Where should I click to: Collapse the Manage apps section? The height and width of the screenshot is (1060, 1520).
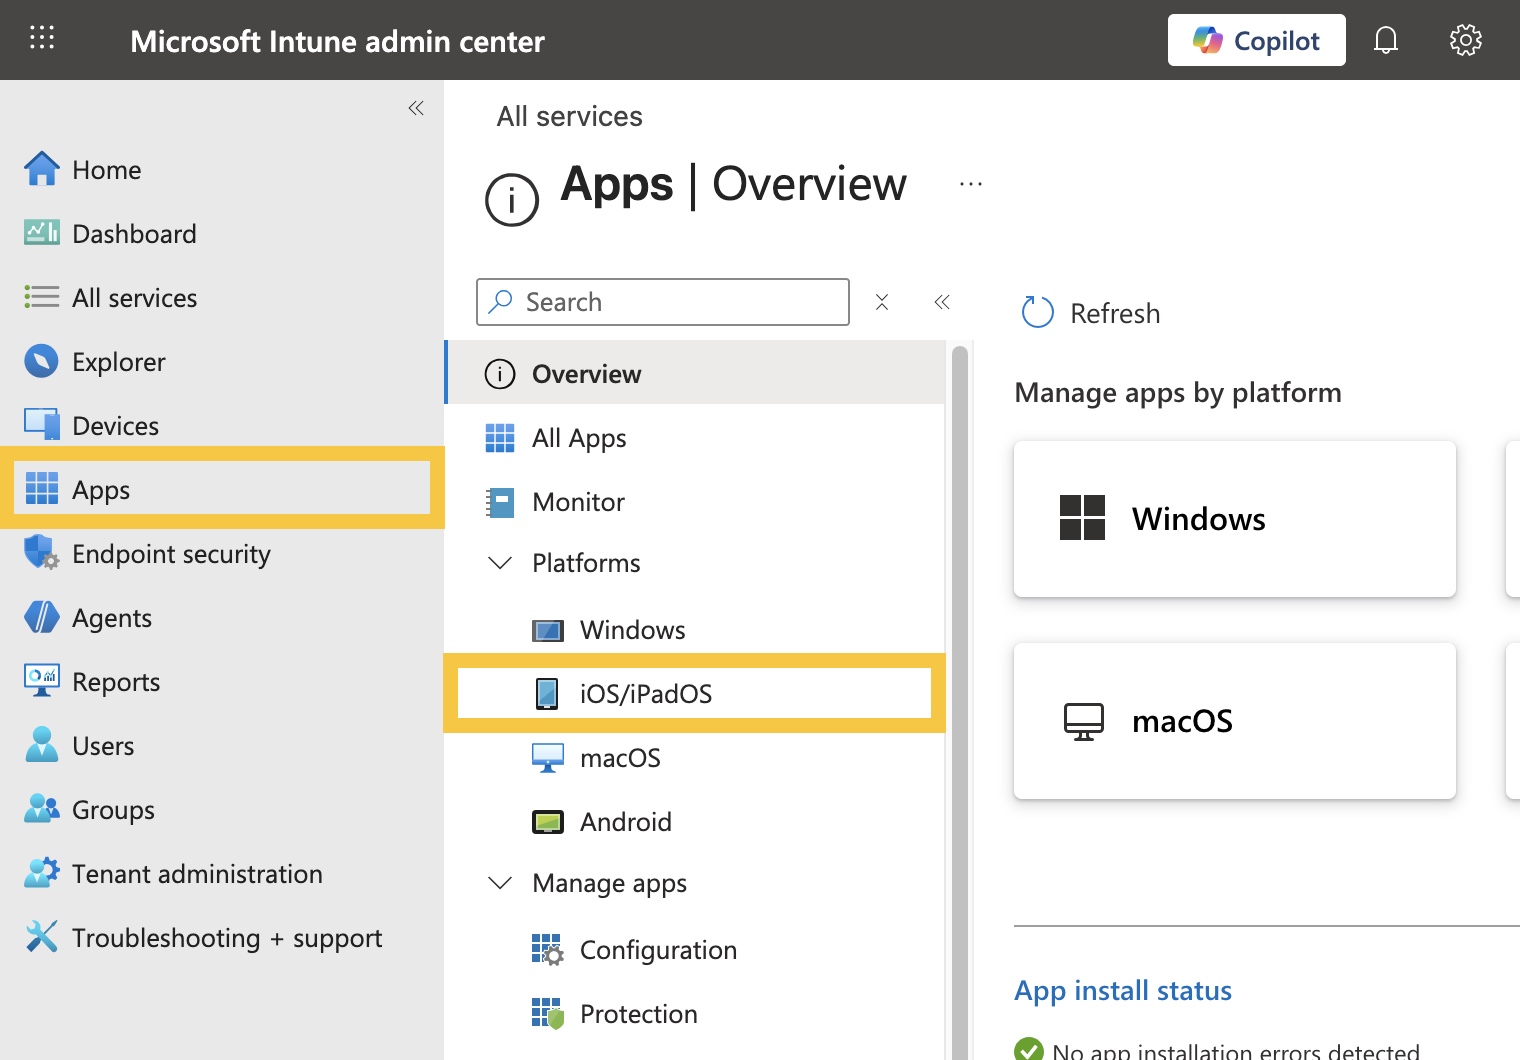tap(500, 883)
